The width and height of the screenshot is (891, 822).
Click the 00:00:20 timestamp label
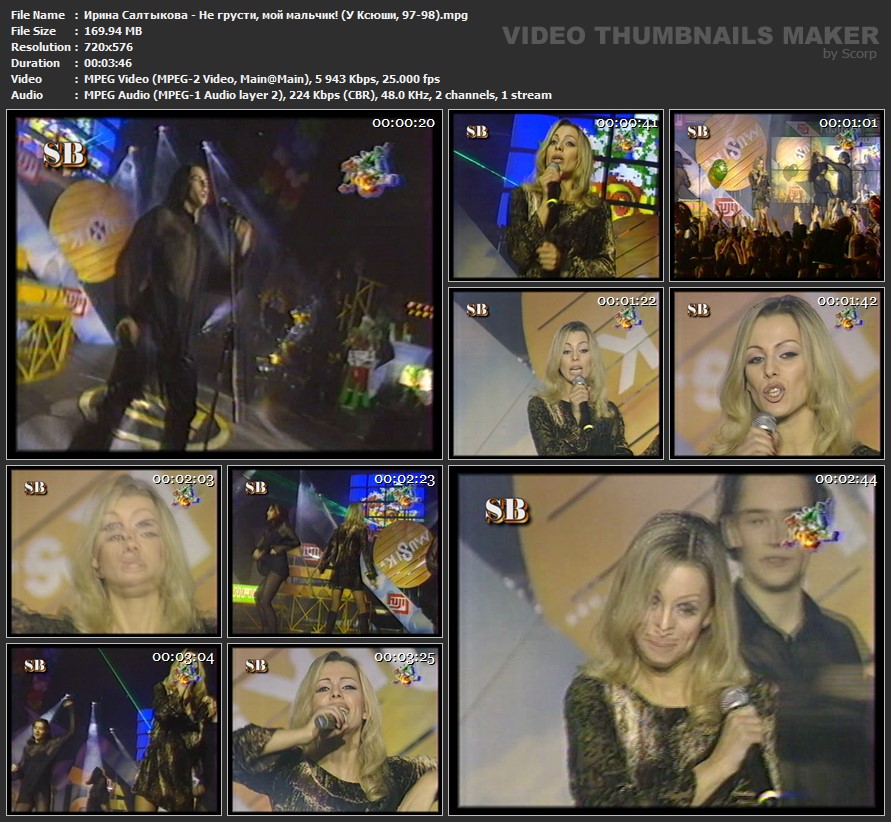[x=403, y=123]
